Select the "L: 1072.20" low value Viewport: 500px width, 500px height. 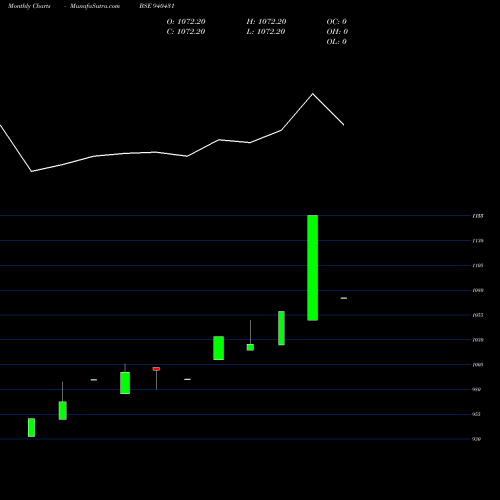click(x=266, y=32)
